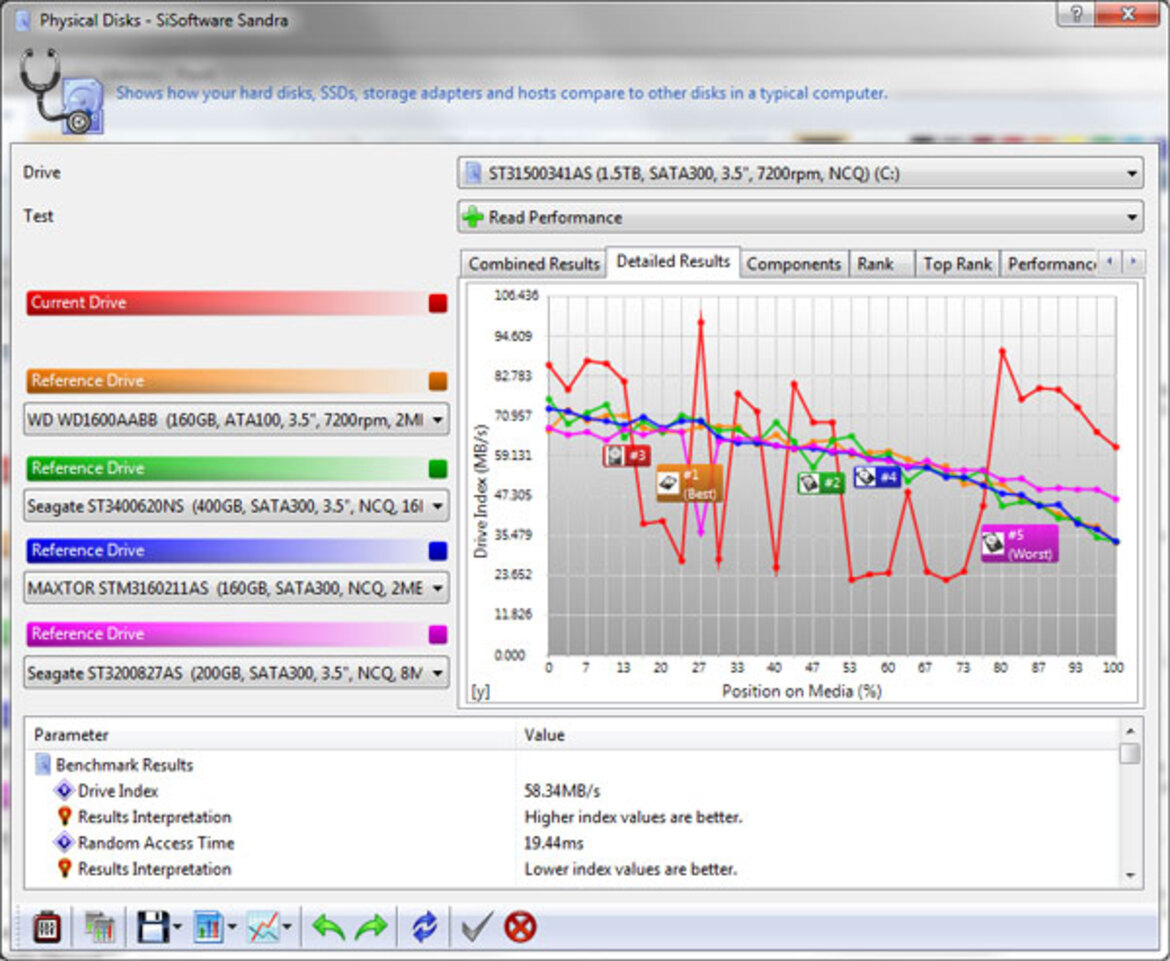1170x961 pixels.
Task: Open the Read Performance test dropdown
Action: point(800,217)
